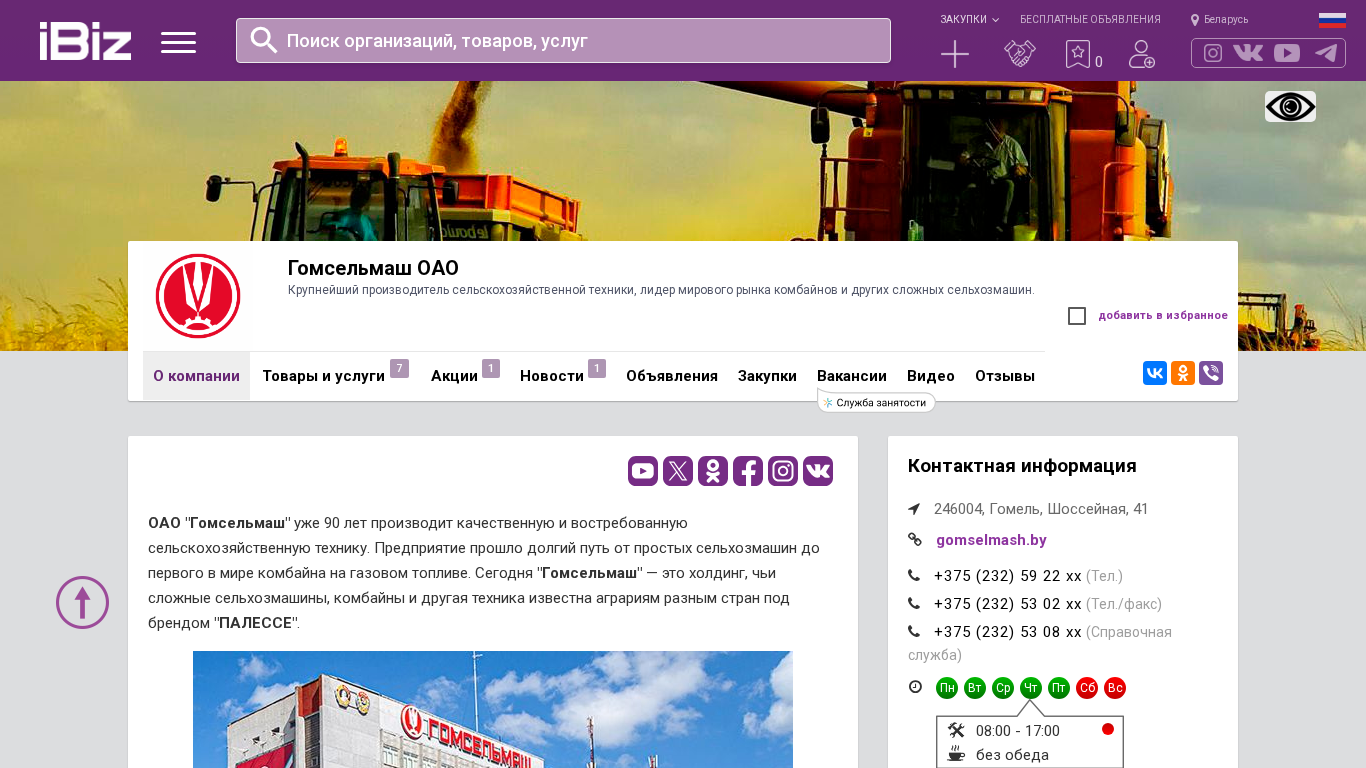Click the iBiz logo
This screenshot has height=768, width=1366.
pos(85,41)
